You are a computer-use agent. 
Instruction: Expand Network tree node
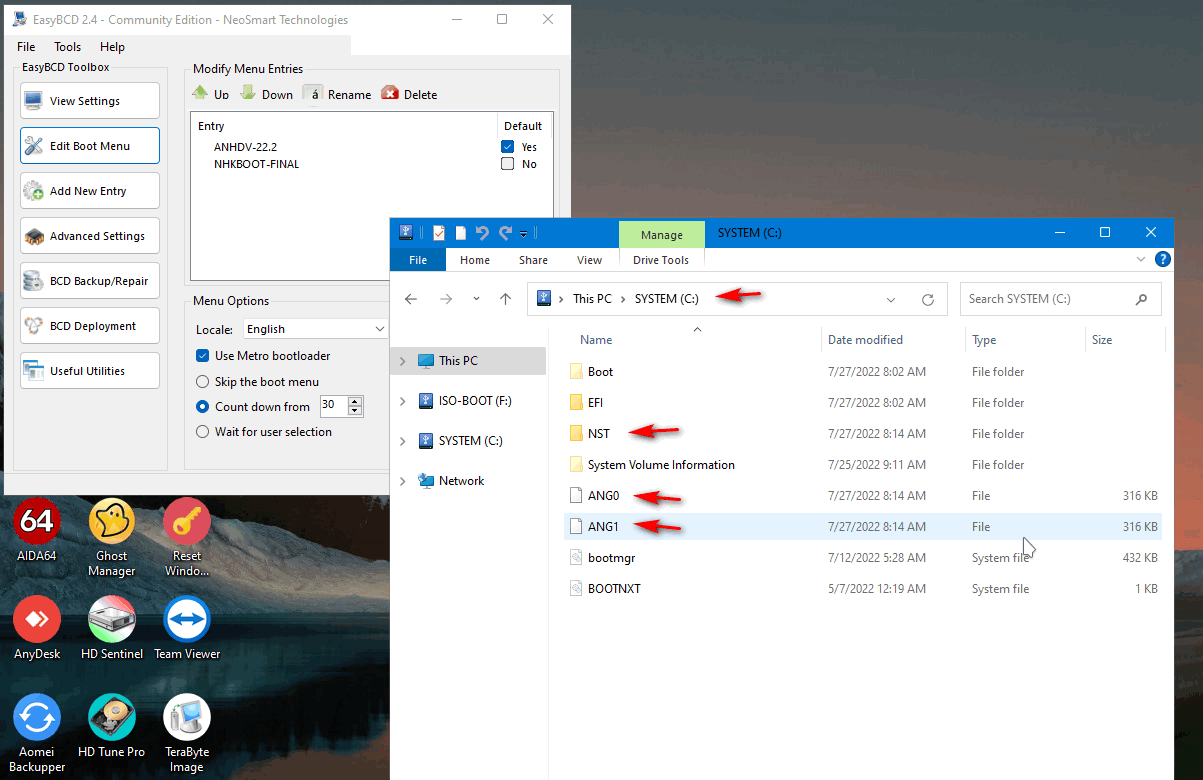click(403, 481)
